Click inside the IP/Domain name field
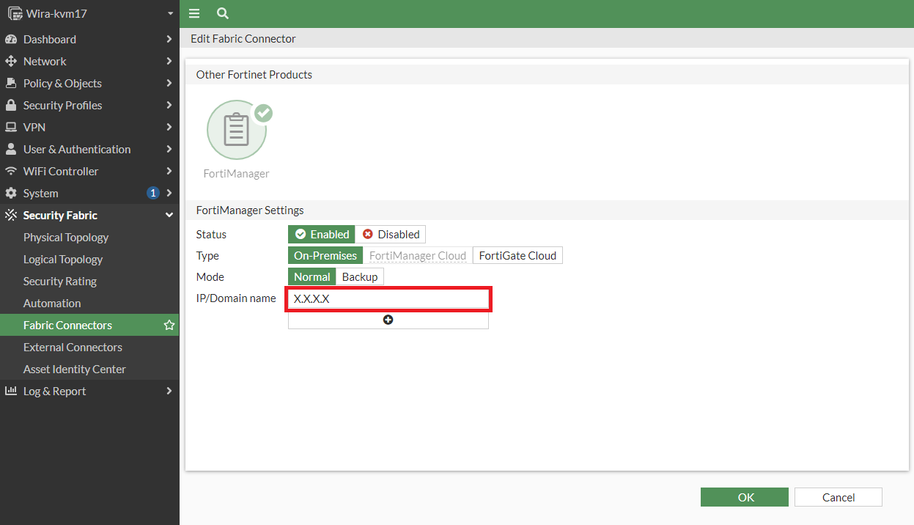This screenshot has width=914, height=525. coord(388,299)
